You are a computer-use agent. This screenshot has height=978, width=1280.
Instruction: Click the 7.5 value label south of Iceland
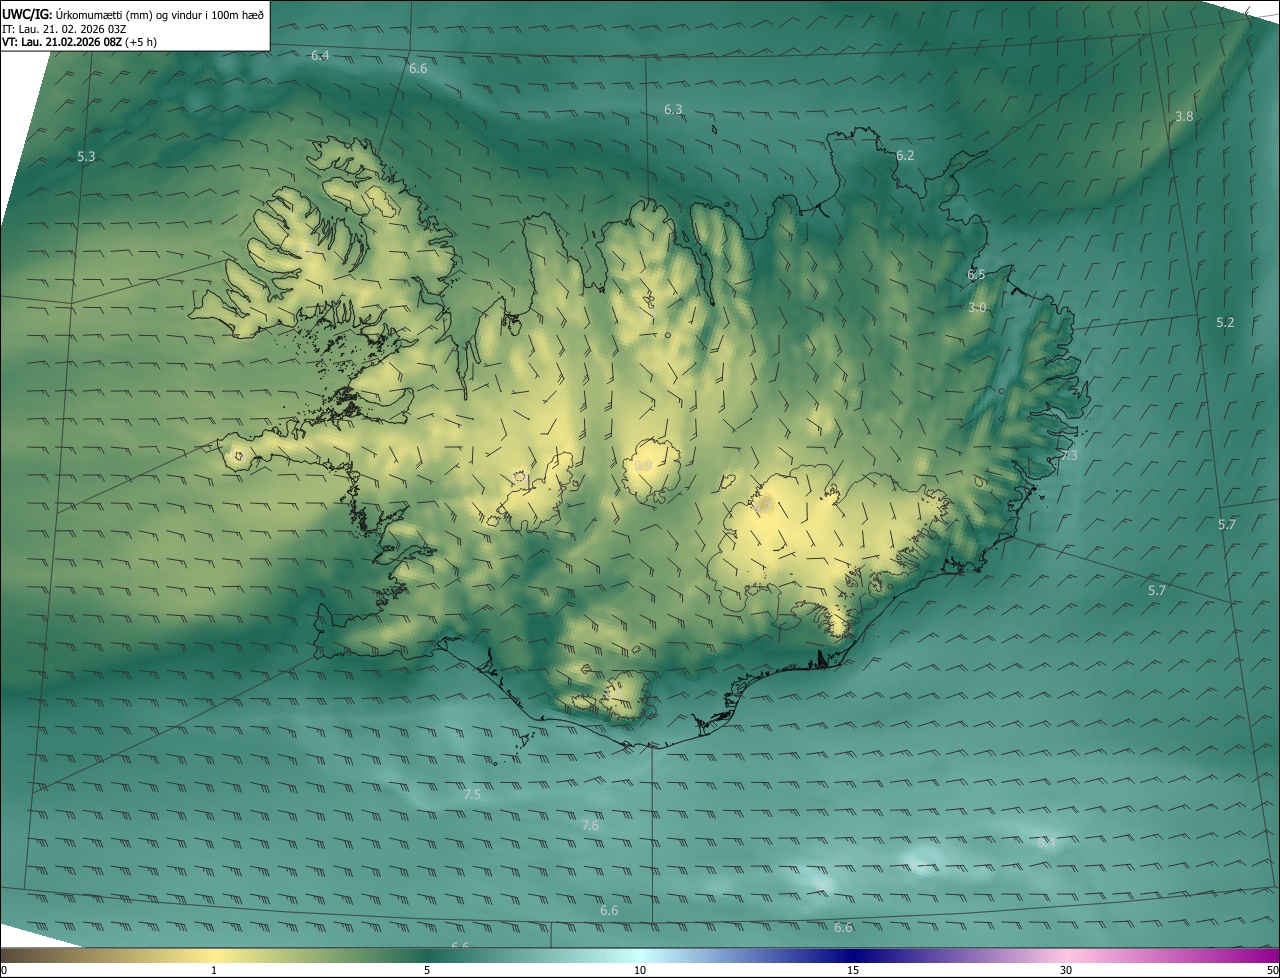472,795
